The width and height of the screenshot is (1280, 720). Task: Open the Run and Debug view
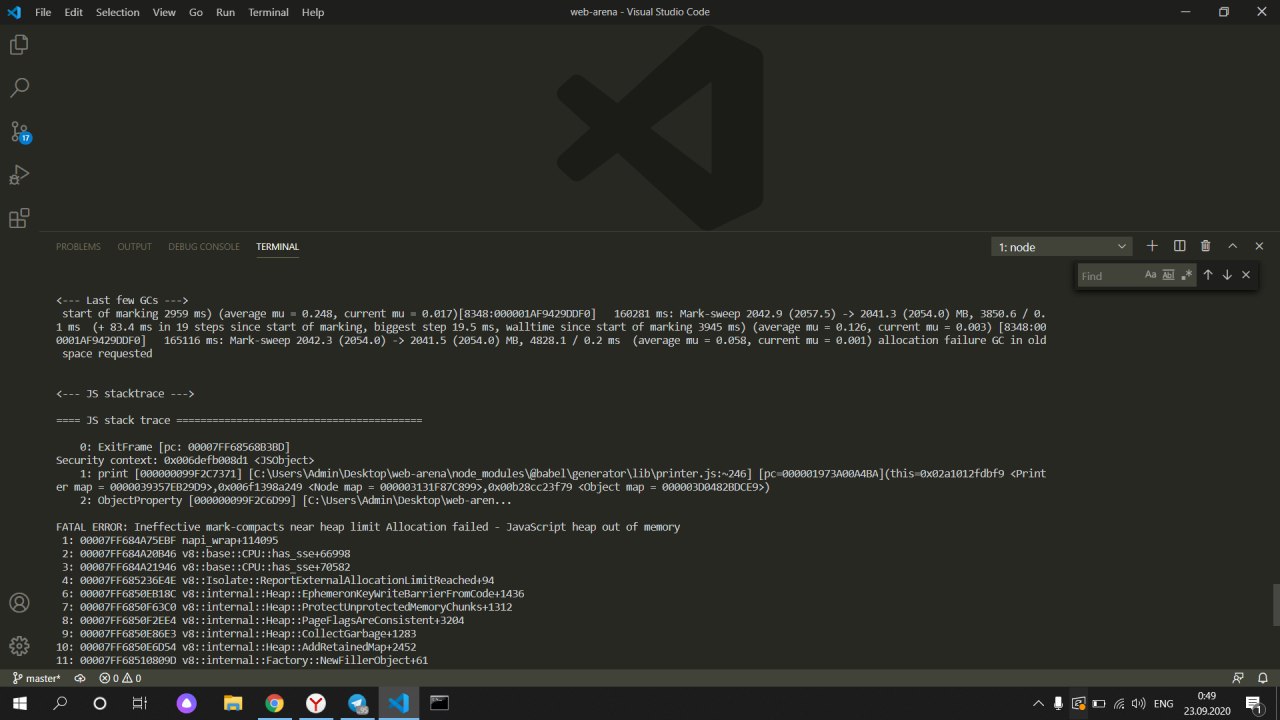(x=19, y=175)
